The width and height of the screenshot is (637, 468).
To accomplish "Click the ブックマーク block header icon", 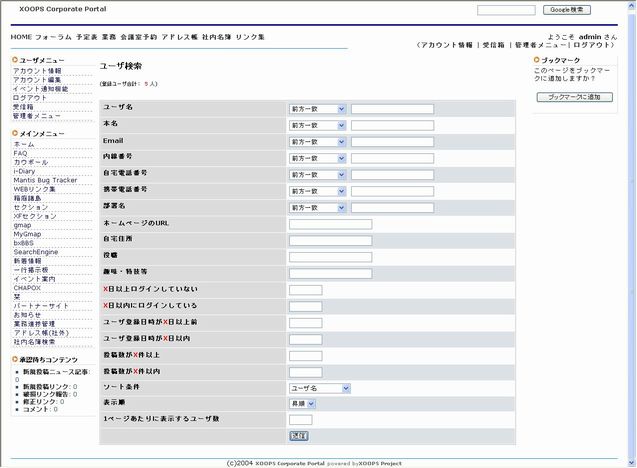I will (x=537, y=60).
